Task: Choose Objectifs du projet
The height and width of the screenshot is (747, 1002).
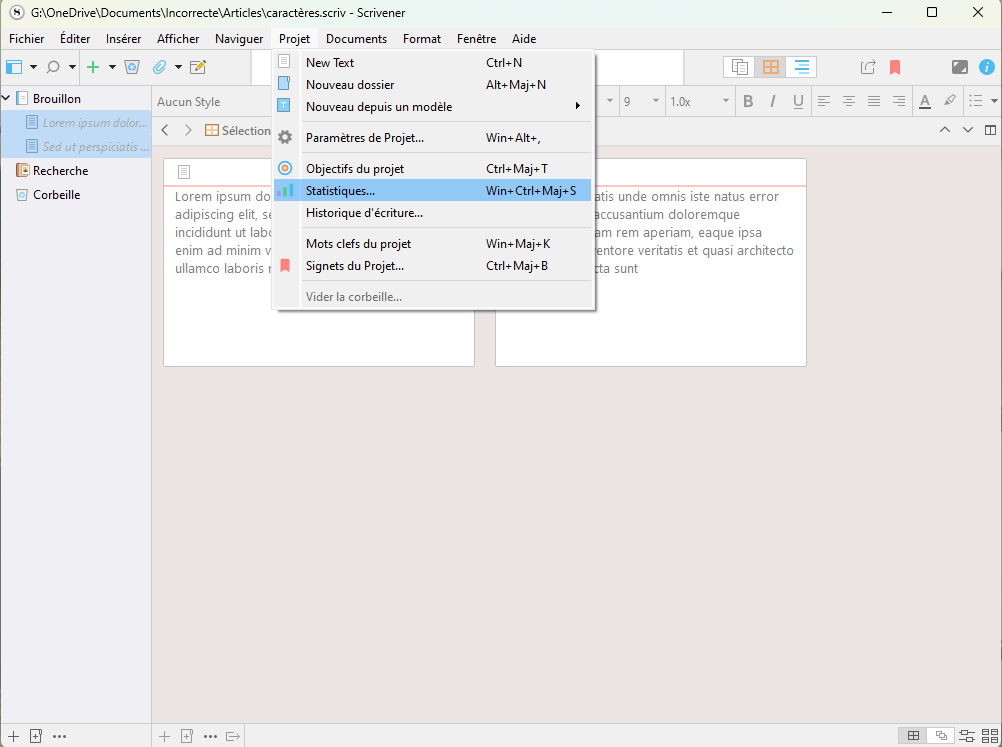Action: pyautogui.click(x=433, y=169)
